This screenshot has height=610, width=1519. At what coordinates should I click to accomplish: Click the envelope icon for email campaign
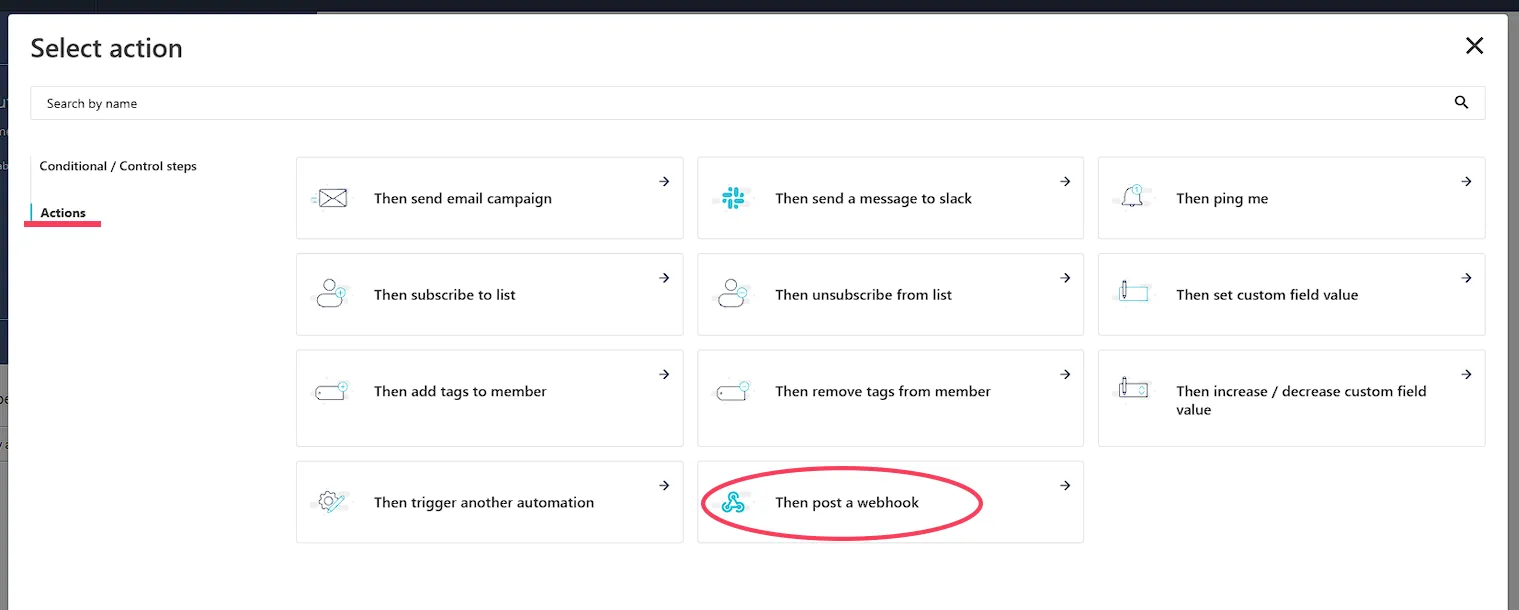coord(332,198)
